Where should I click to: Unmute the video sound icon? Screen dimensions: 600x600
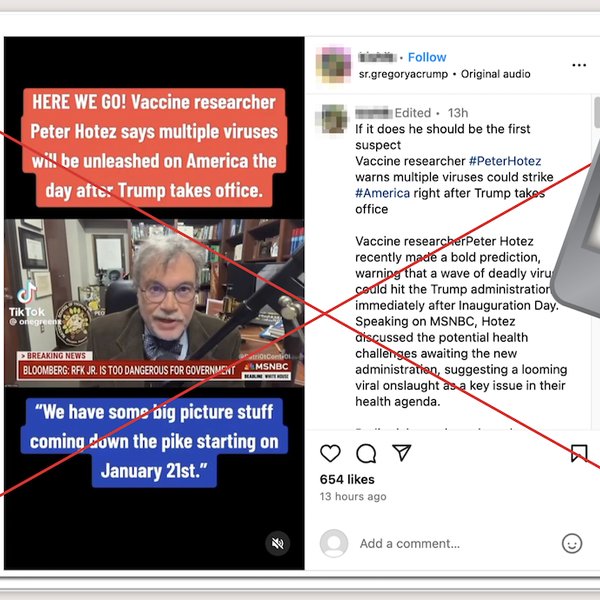[x=278, y=543]
